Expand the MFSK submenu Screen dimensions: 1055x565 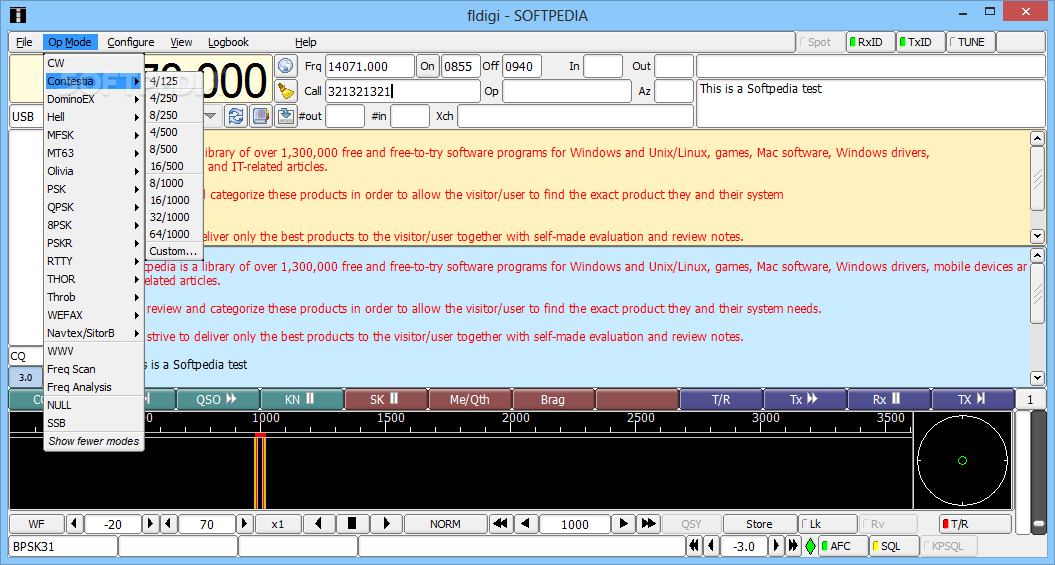94,135
